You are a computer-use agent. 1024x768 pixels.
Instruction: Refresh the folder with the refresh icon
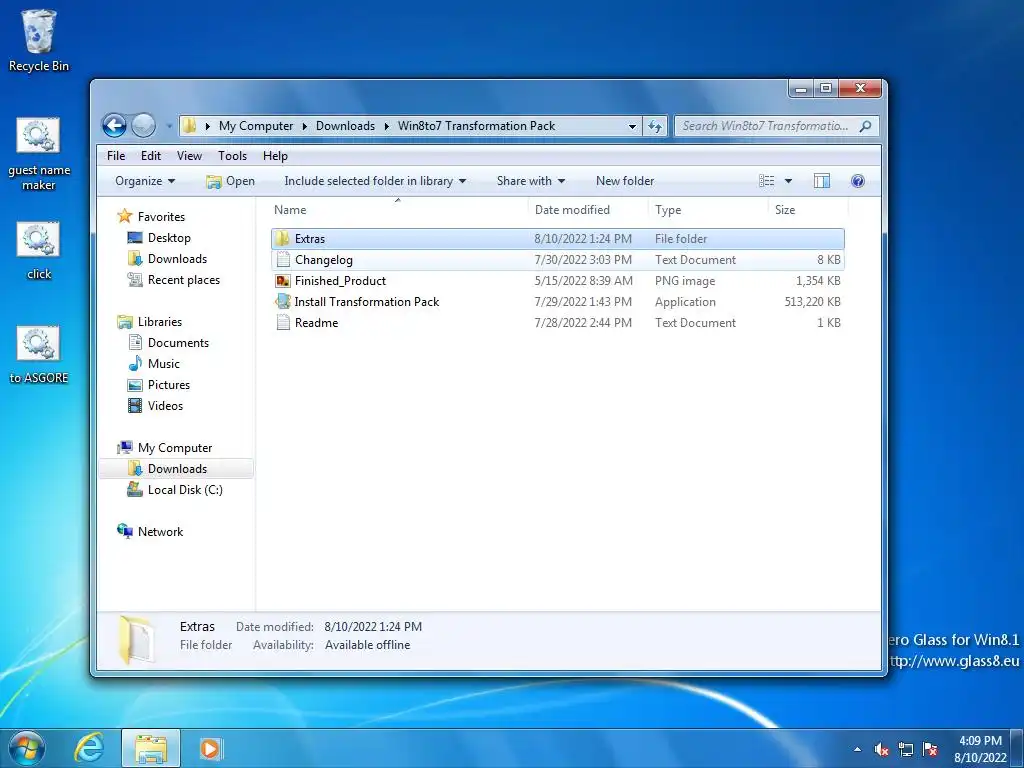[x=655, y=126]
